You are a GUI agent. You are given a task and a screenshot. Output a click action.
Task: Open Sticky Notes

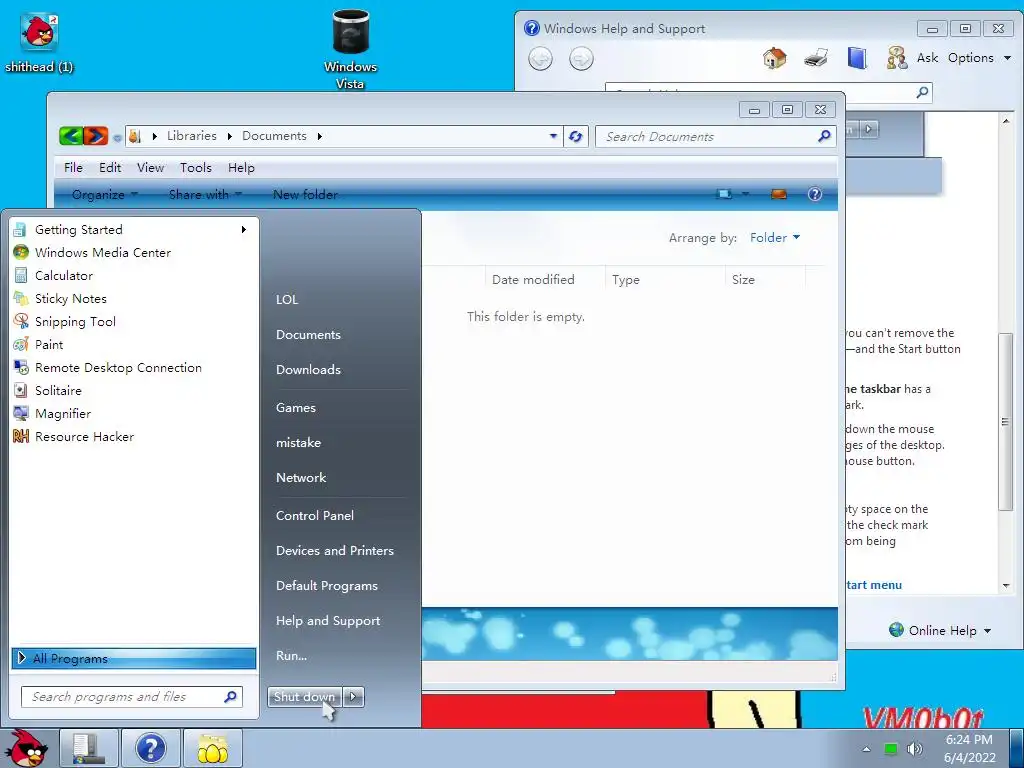(133, 298)
